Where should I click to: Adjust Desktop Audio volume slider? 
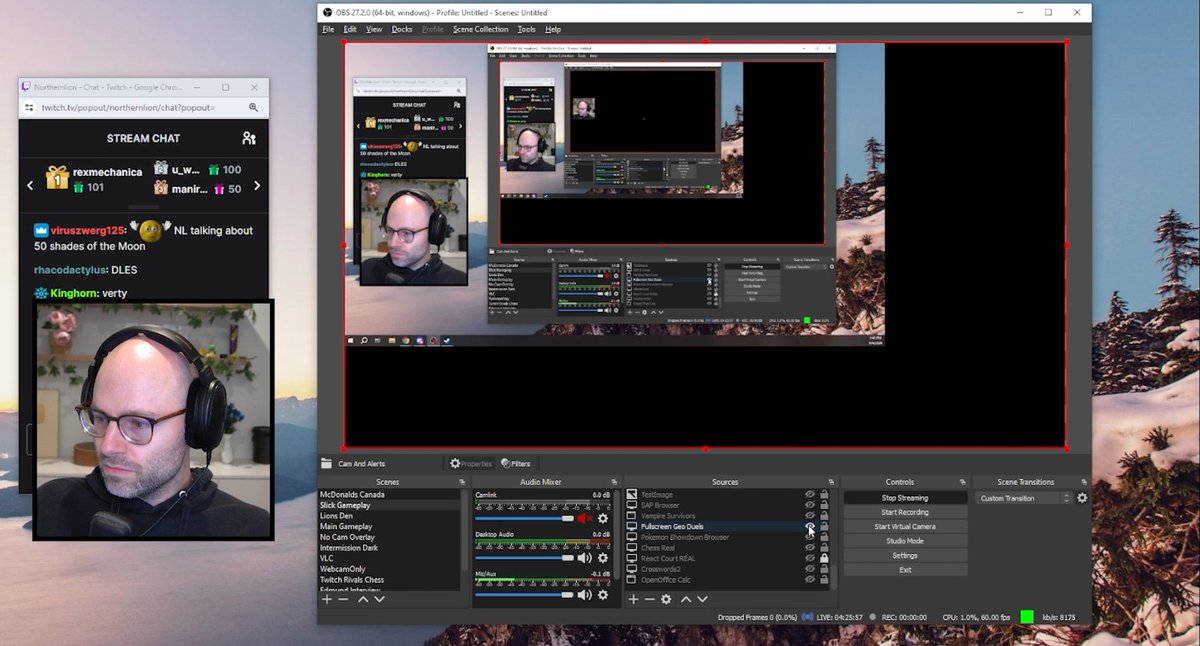(524, 557)
